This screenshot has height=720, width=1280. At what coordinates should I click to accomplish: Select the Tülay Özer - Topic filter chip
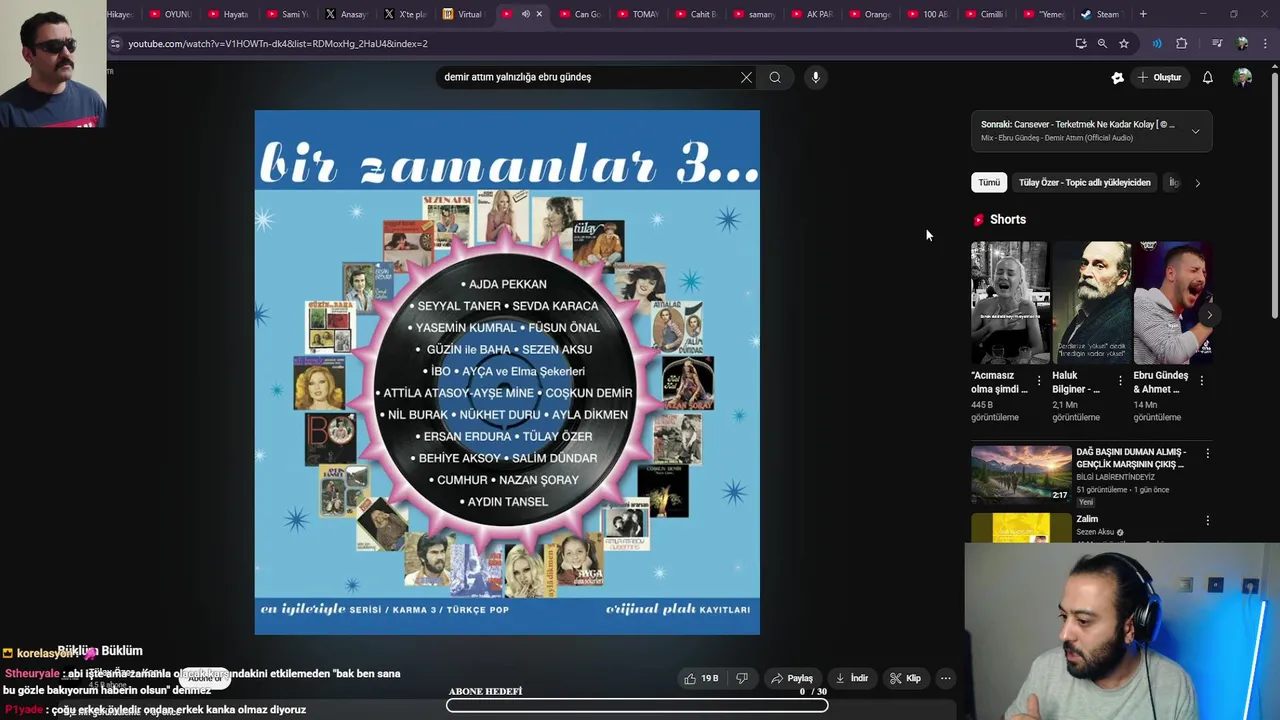1084,183
